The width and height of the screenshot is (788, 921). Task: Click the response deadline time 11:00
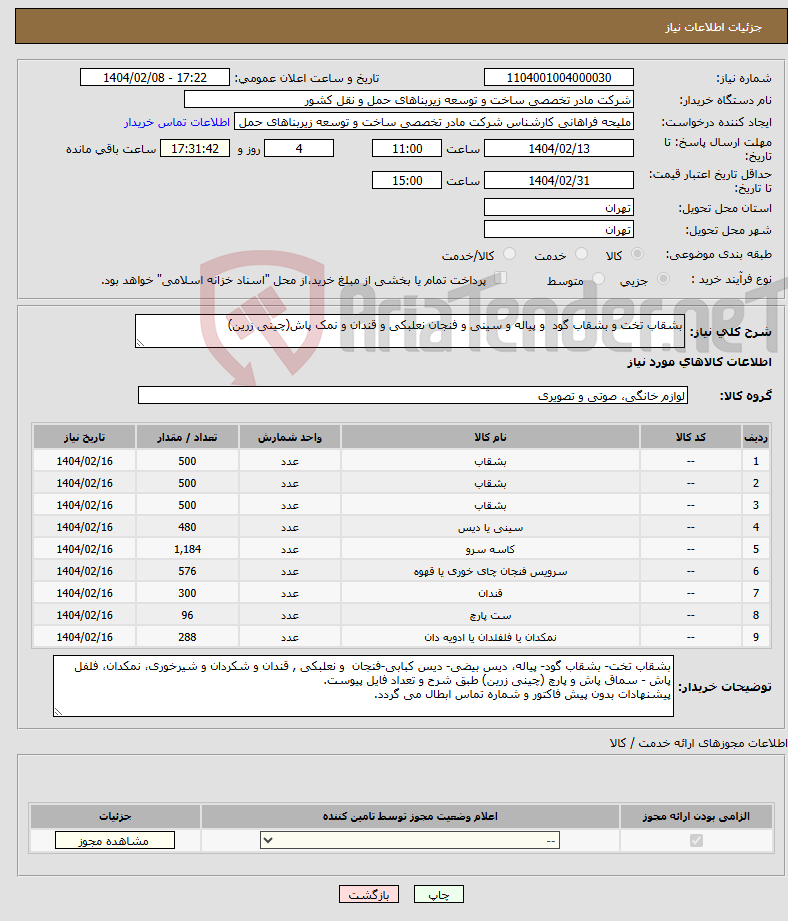click(407, 149)
